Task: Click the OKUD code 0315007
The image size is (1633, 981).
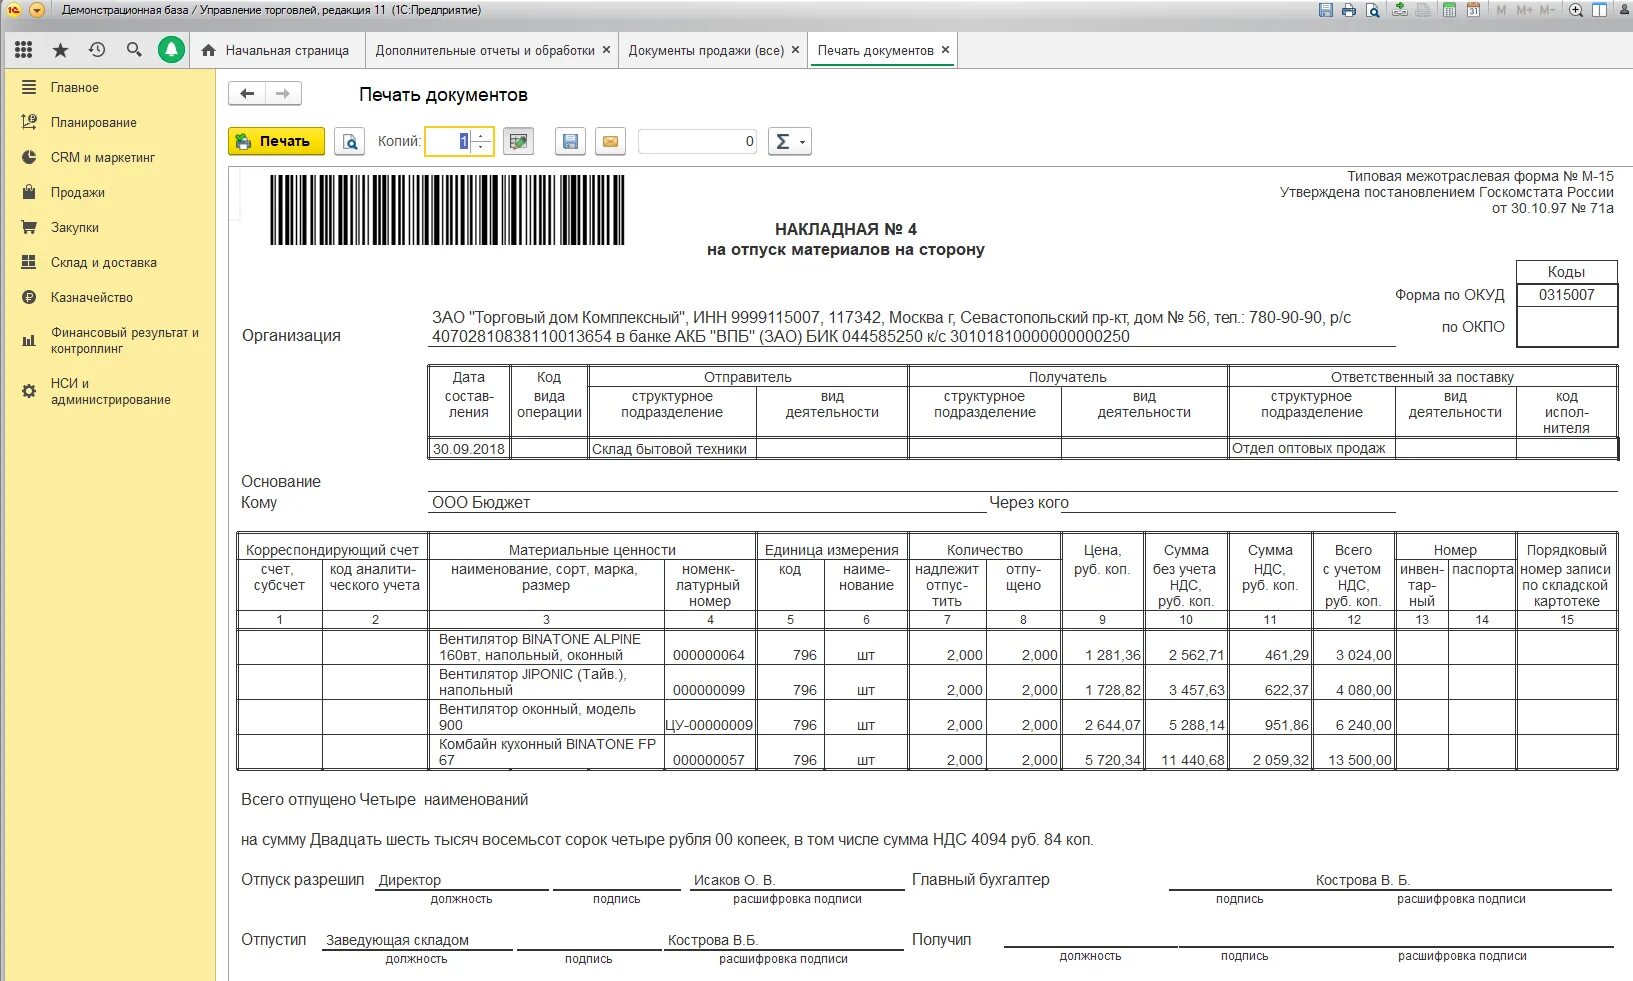Action: tap(1567, 295)
